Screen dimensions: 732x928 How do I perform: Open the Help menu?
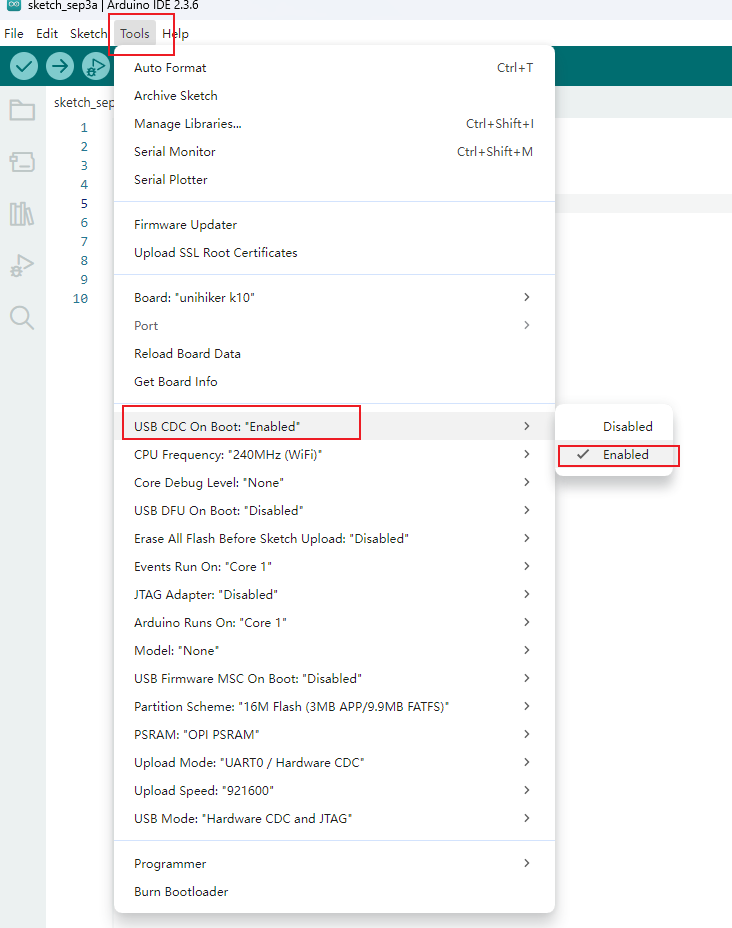click(x=175, y=34)
